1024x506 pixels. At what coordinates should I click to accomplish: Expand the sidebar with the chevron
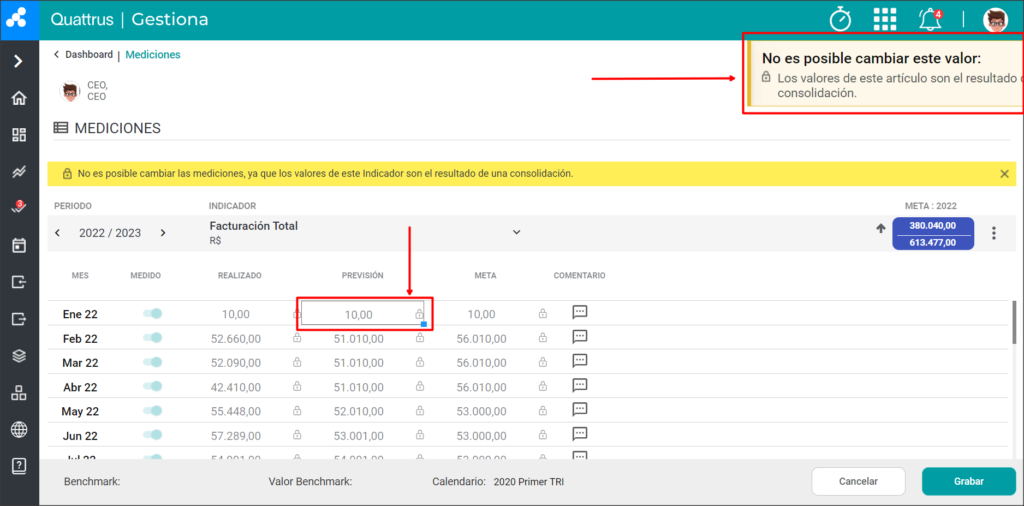pos(18,61)
